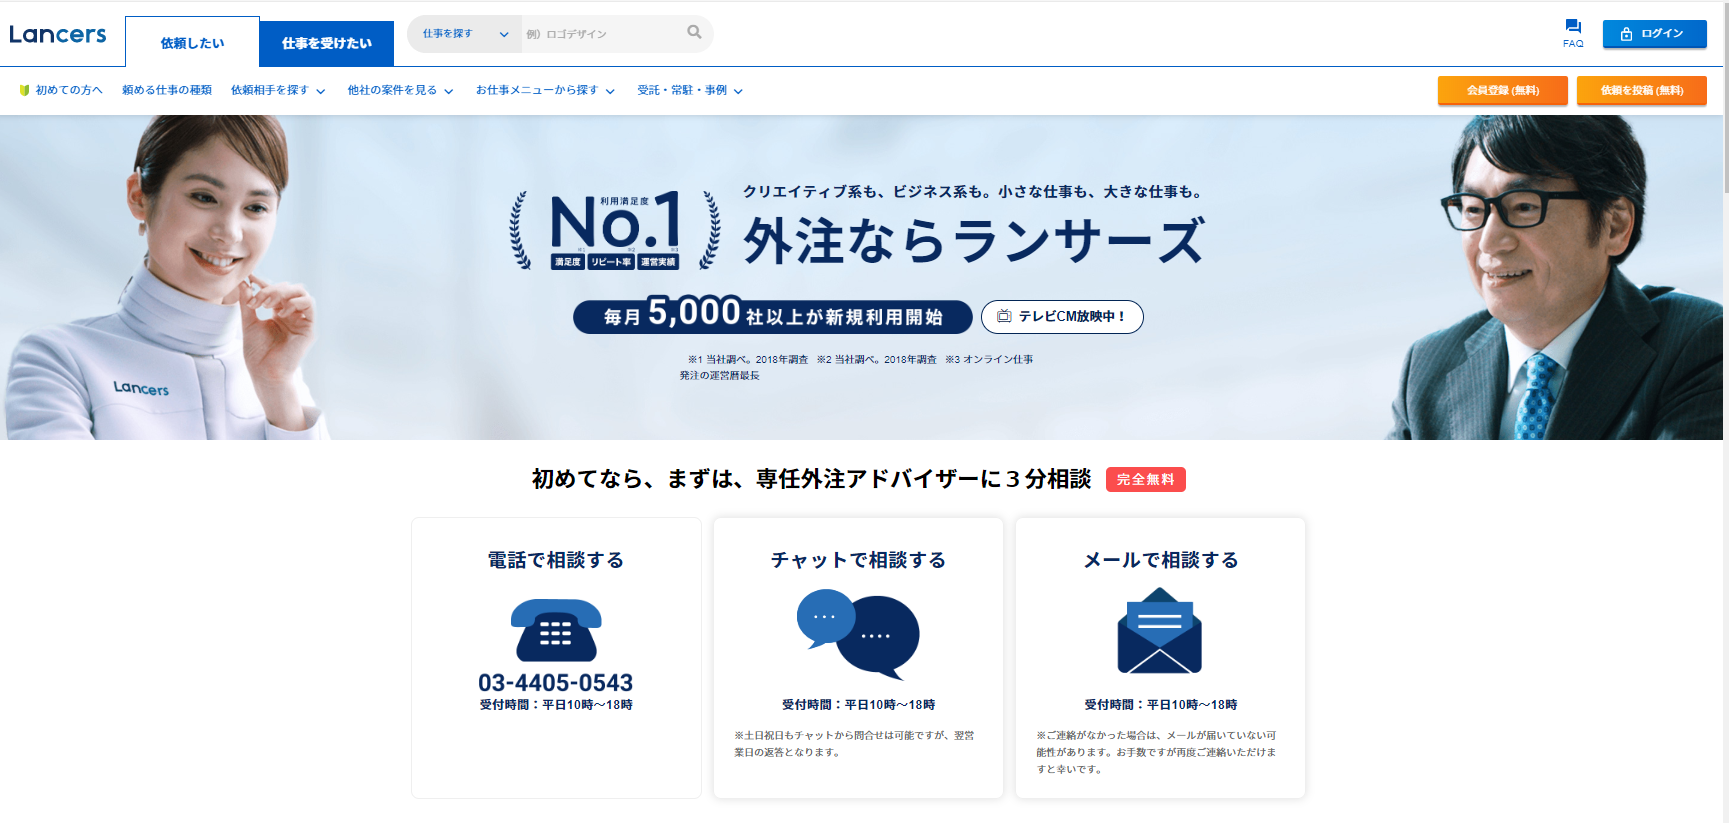Click the テレビCM放映中！ button
This screenshot has width=1729, height=823.
(x=1062, y=316)
